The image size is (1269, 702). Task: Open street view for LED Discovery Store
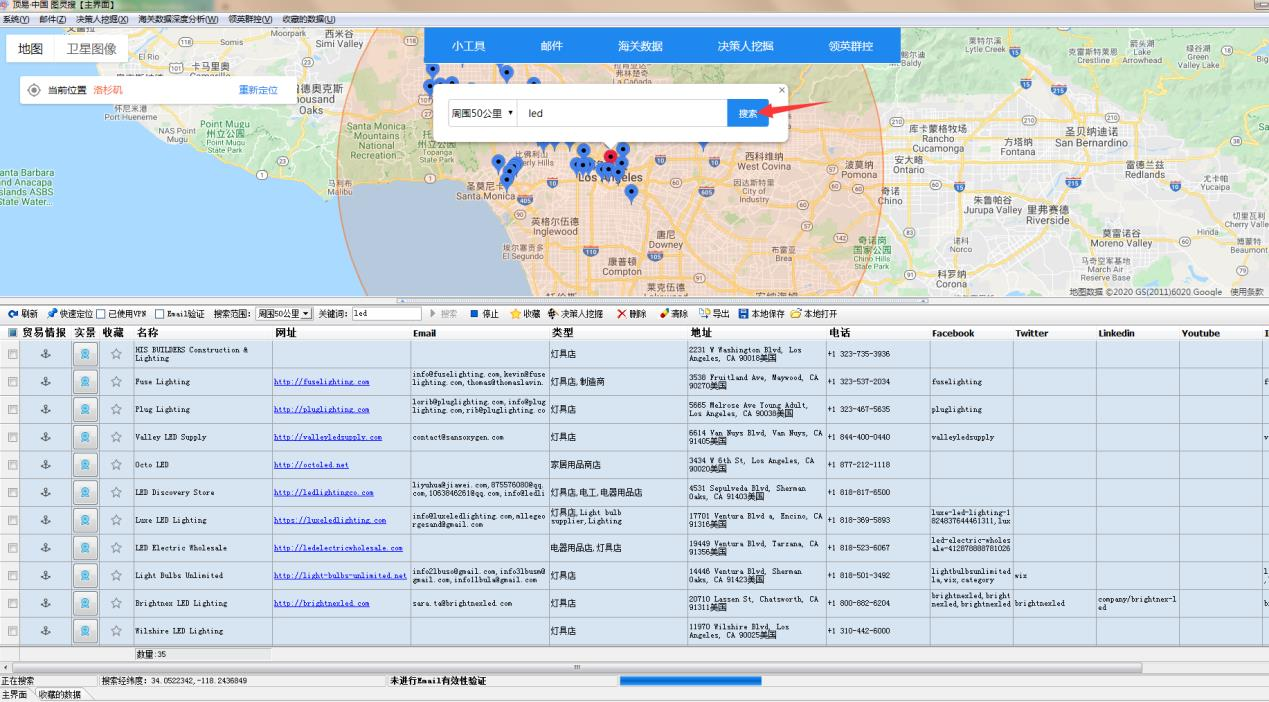(x=85, y=492)
